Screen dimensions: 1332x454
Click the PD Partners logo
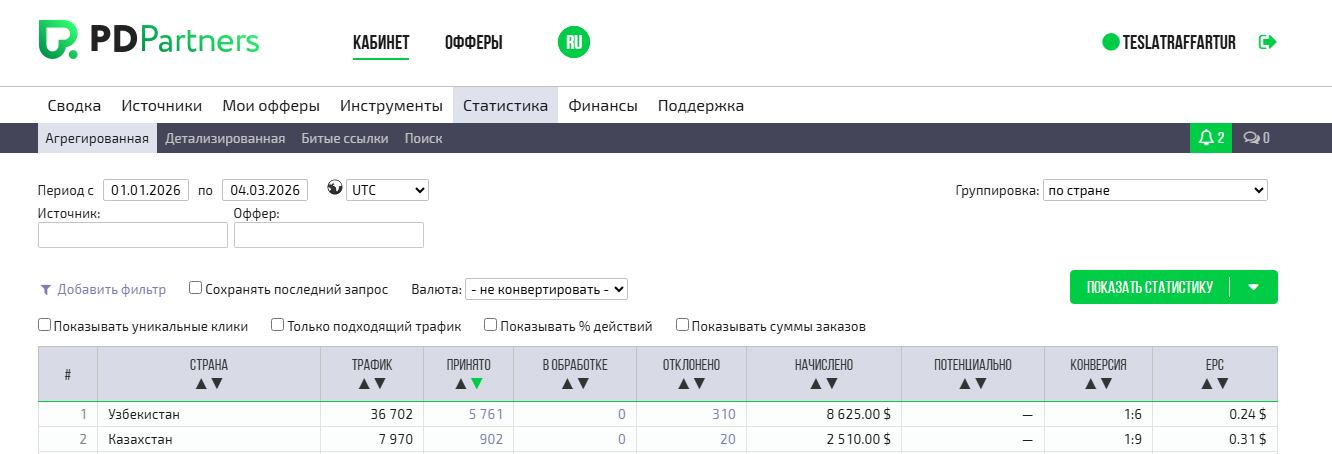coord(148,41)
